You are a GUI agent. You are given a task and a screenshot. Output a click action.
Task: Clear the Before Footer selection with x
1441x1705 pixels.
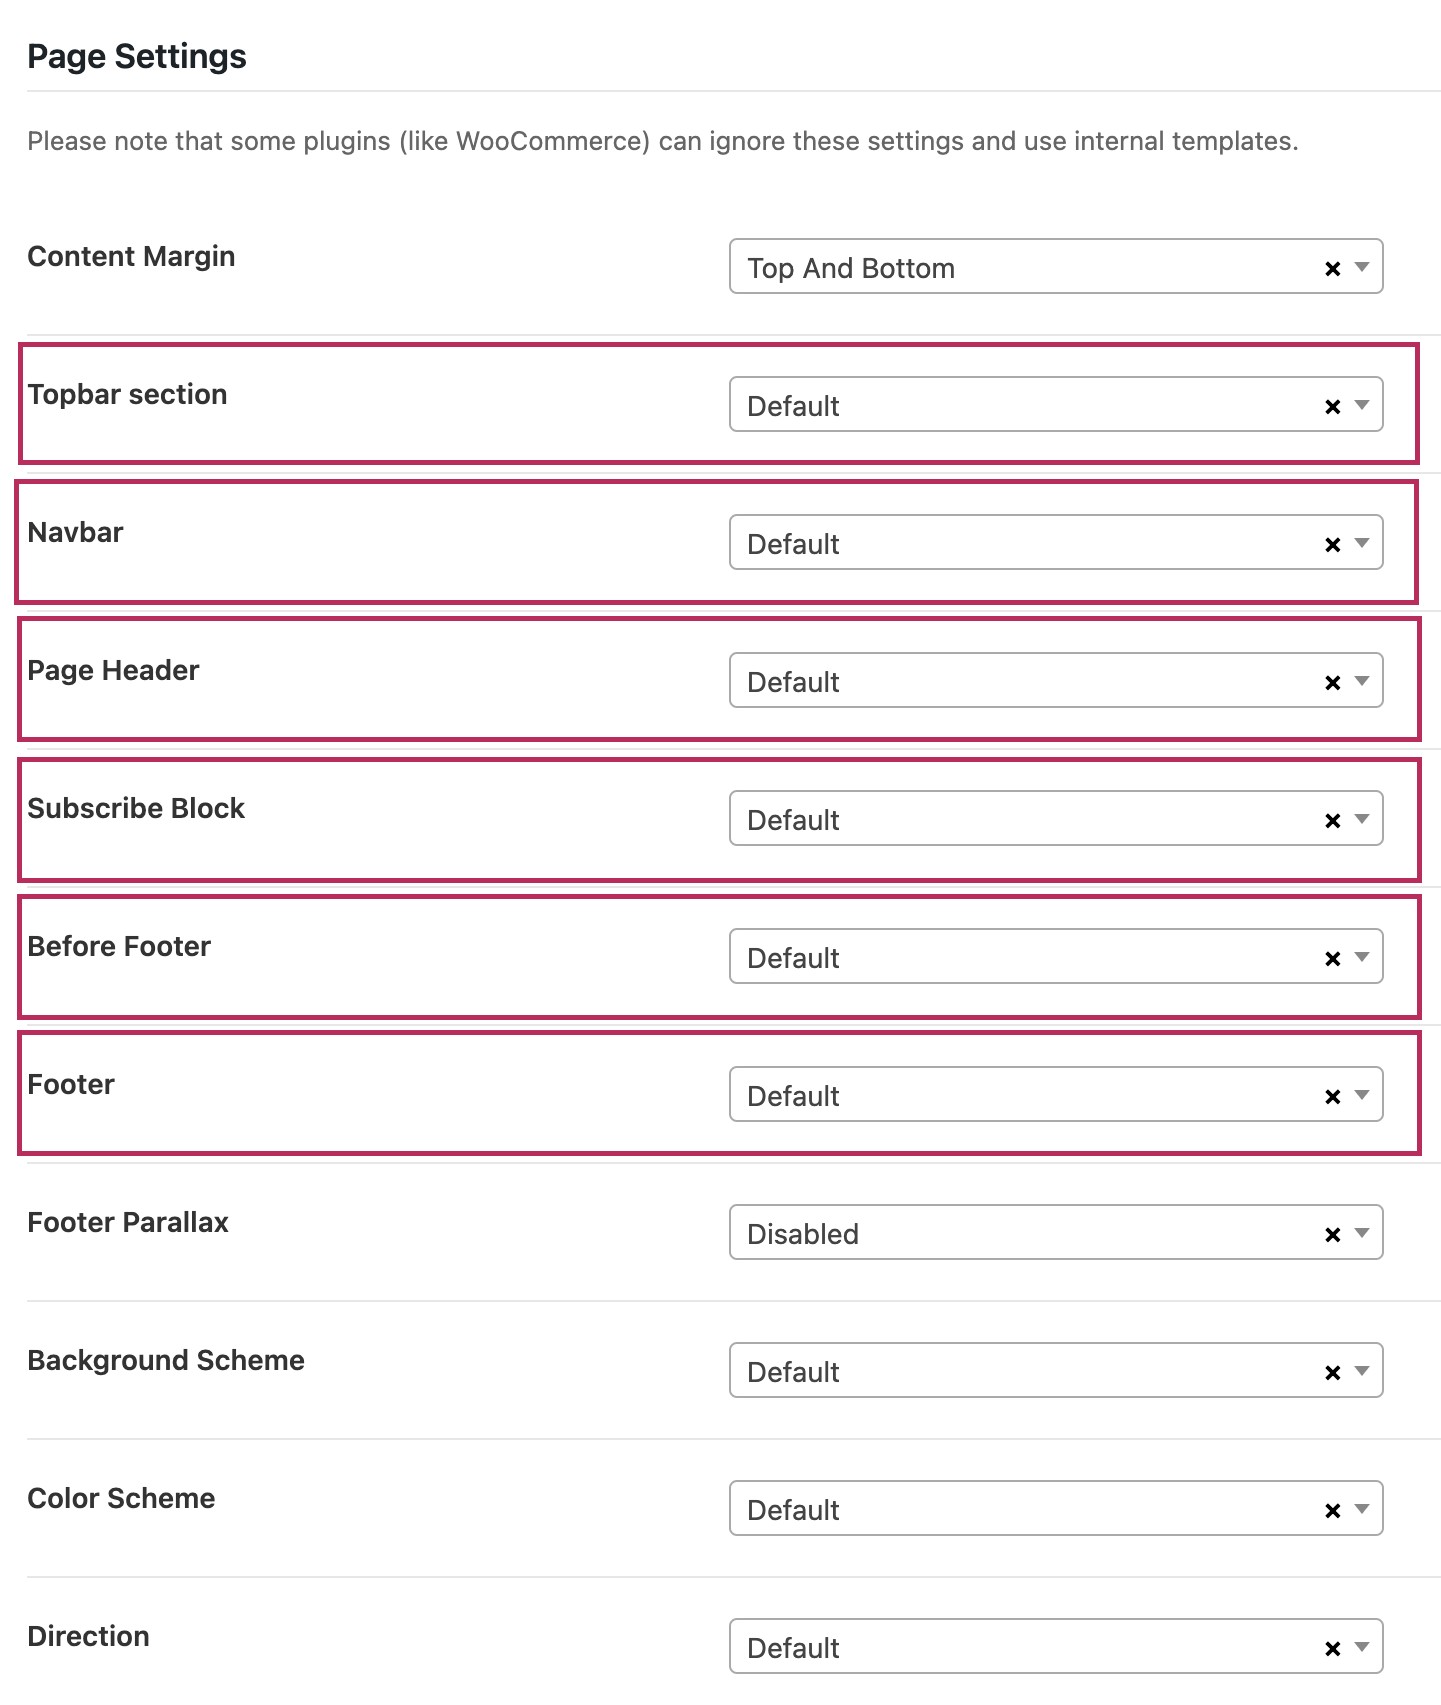coord(1332,958)
